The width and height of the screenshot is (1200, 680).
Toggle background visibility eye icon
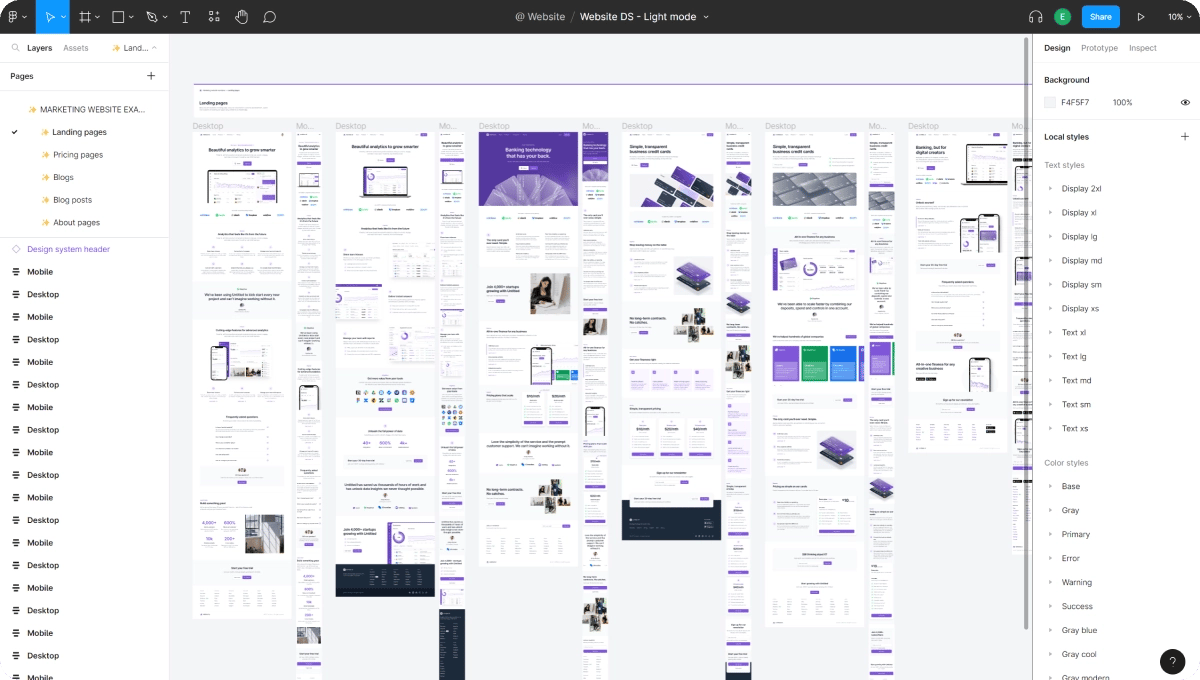pos(1185,102)
